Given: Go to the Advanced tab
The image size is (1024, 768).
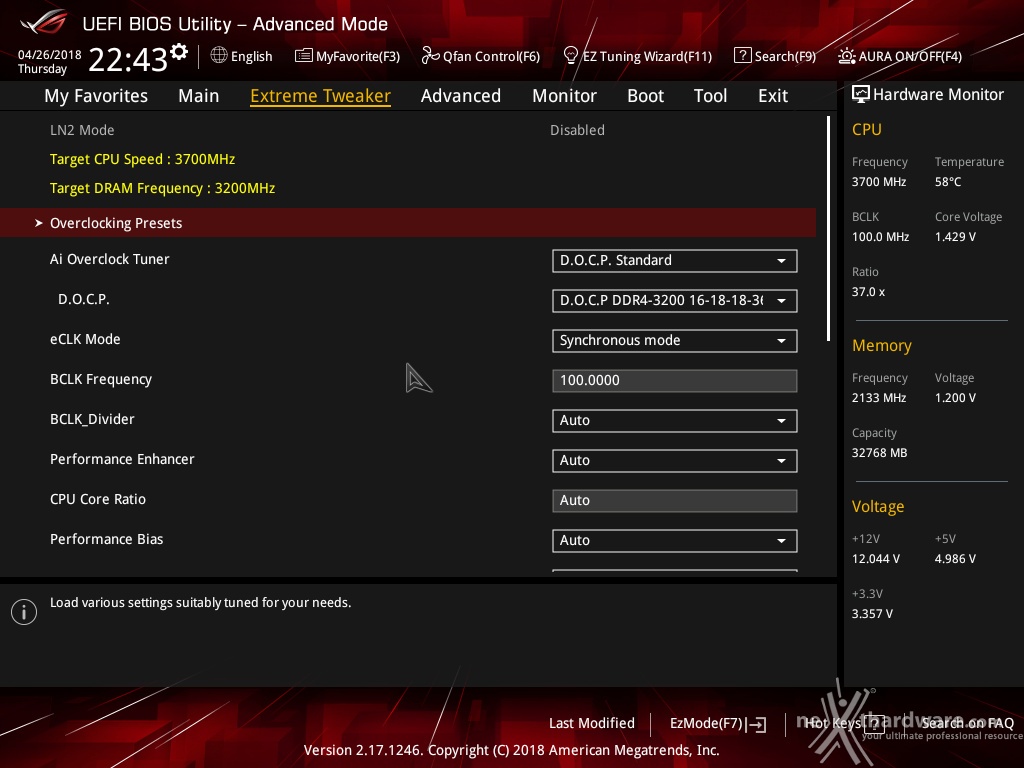Looking at the screenshot, I should tap(461, 96).
